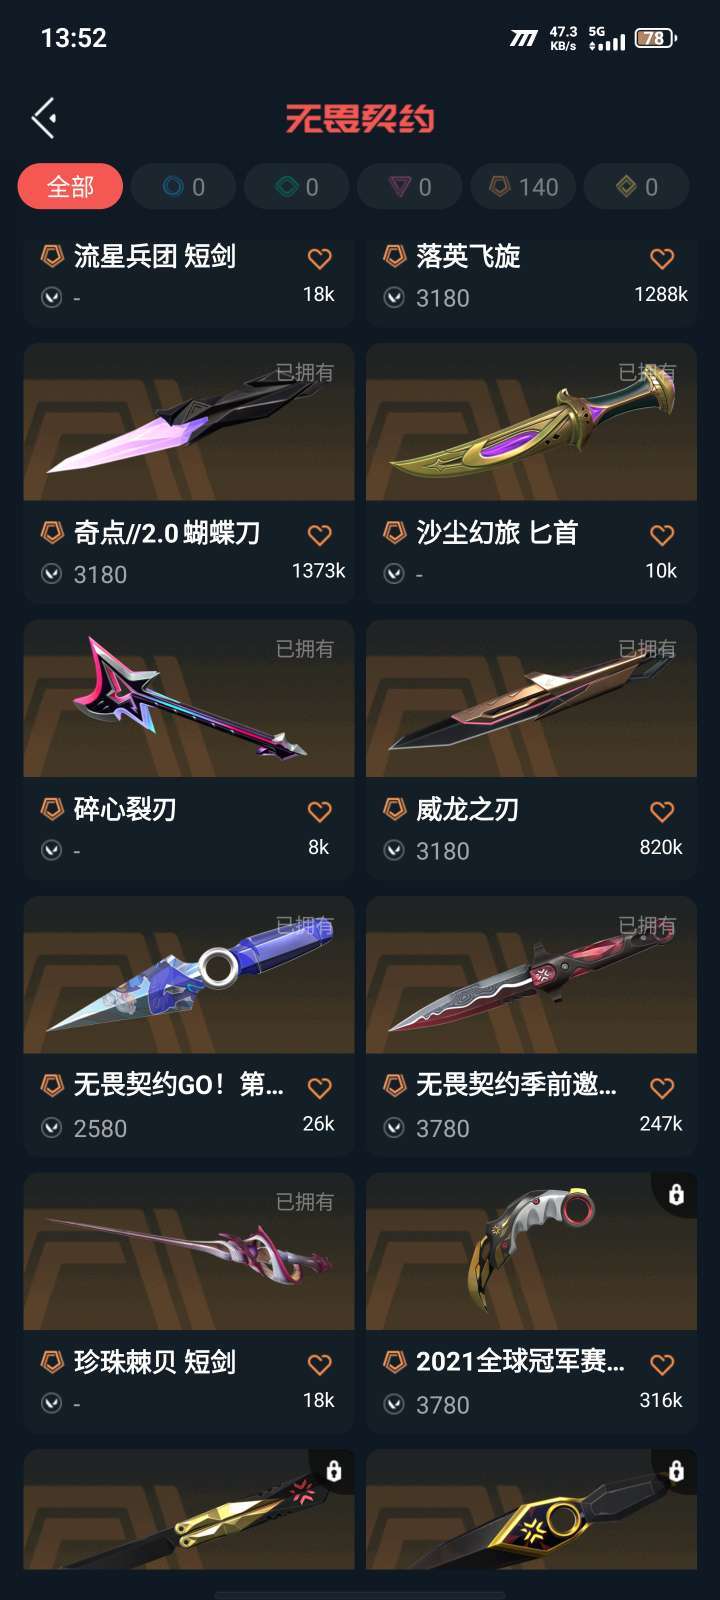Like the 碎心裂刃 skin heart
Screen dimensions: 720x1600
(319, 811)
